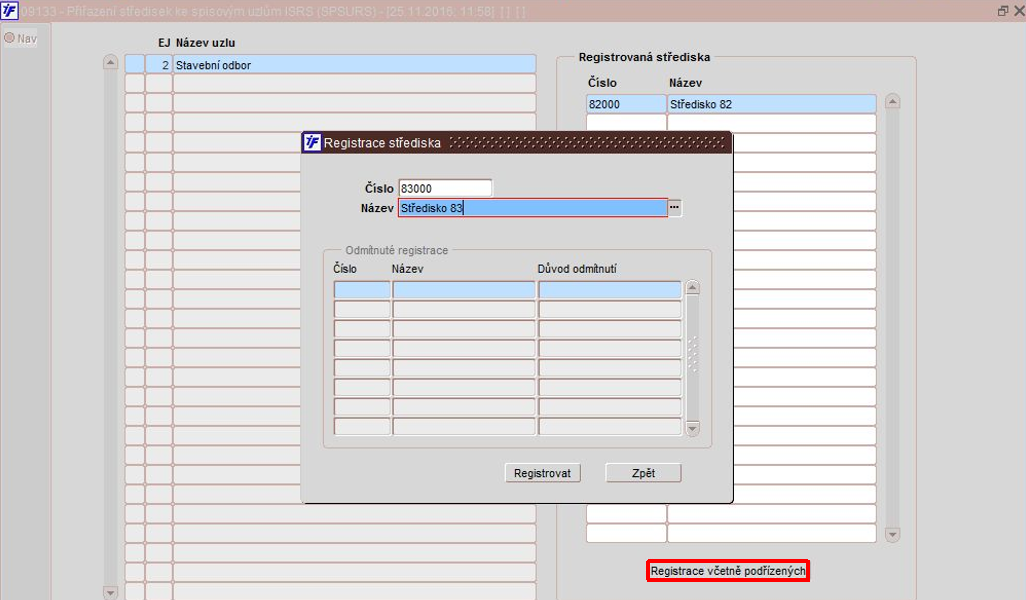Select the Středisko 82 name cell
The width and height of the screenshot is (1026, 600).
coord(771,104)
